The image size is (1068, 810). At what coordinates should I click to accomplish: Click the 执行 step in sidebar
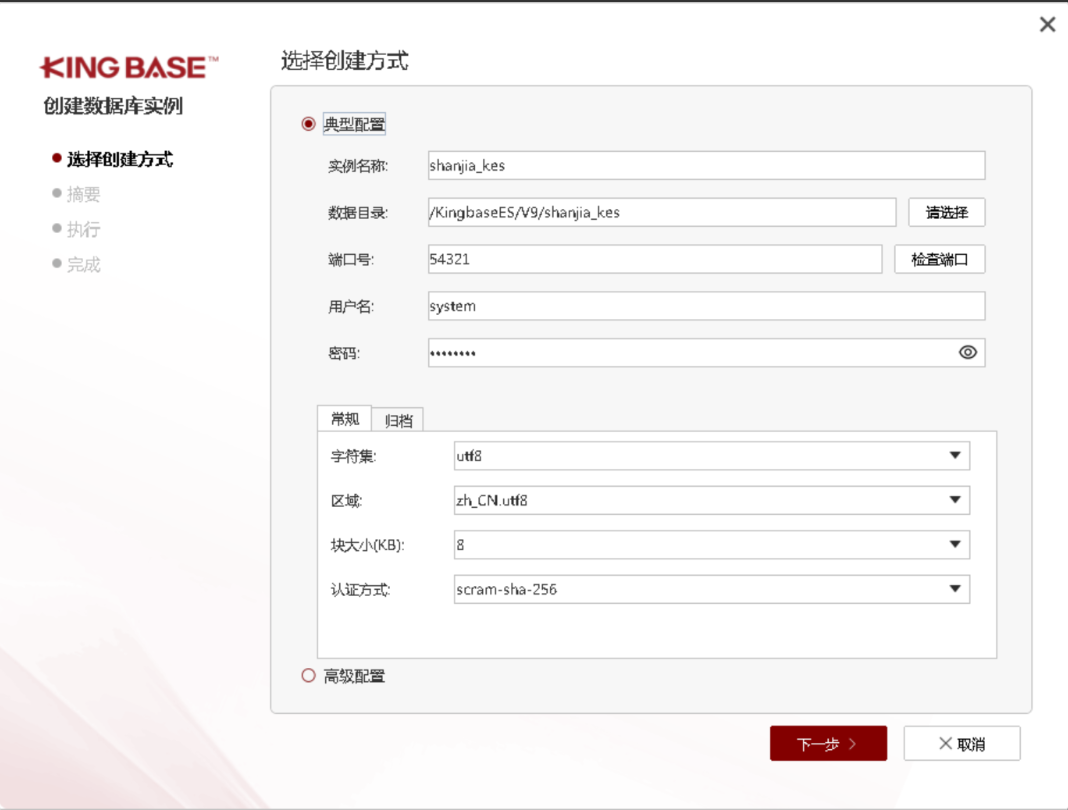pos(83,230)
